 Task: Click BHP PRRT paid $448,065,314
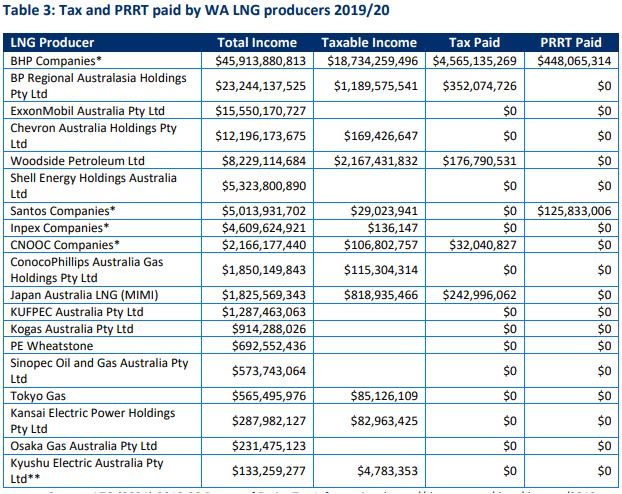pyautogui.click(x=574, y=61)
